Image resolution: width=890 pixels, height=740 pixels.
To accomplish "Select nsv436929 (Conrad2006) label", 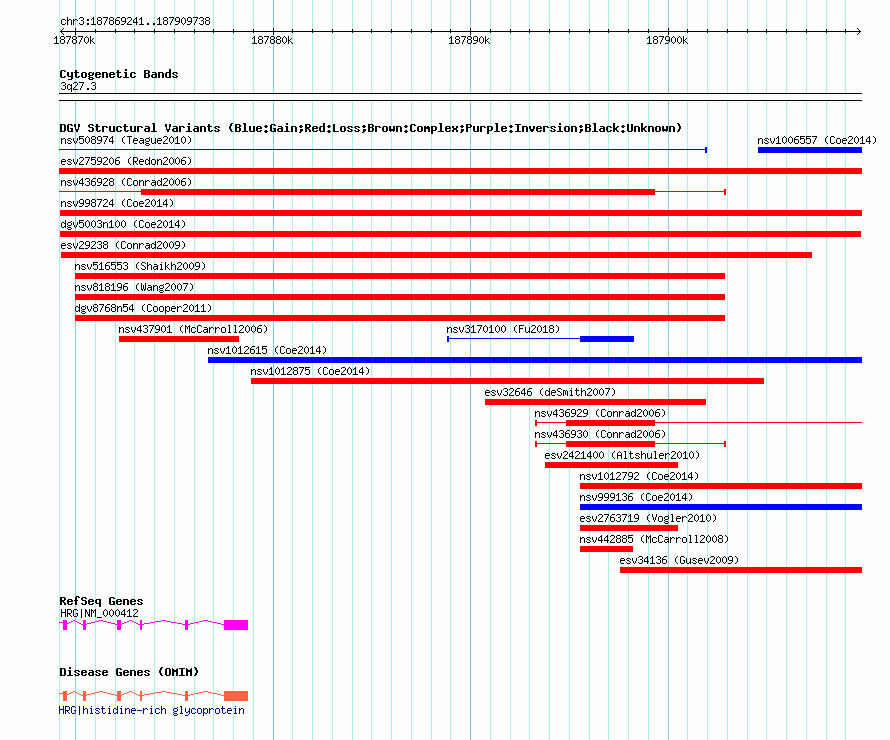I will tap(600, 413).
